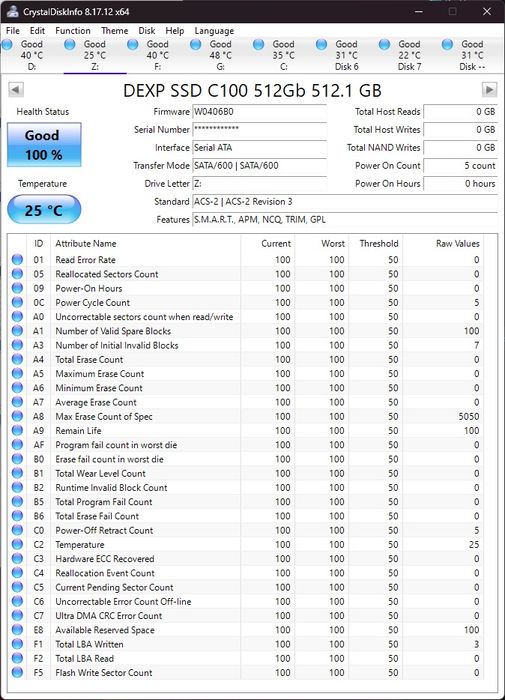
Task: Select the Program fail count in worst die row
Action: (246, 445)
